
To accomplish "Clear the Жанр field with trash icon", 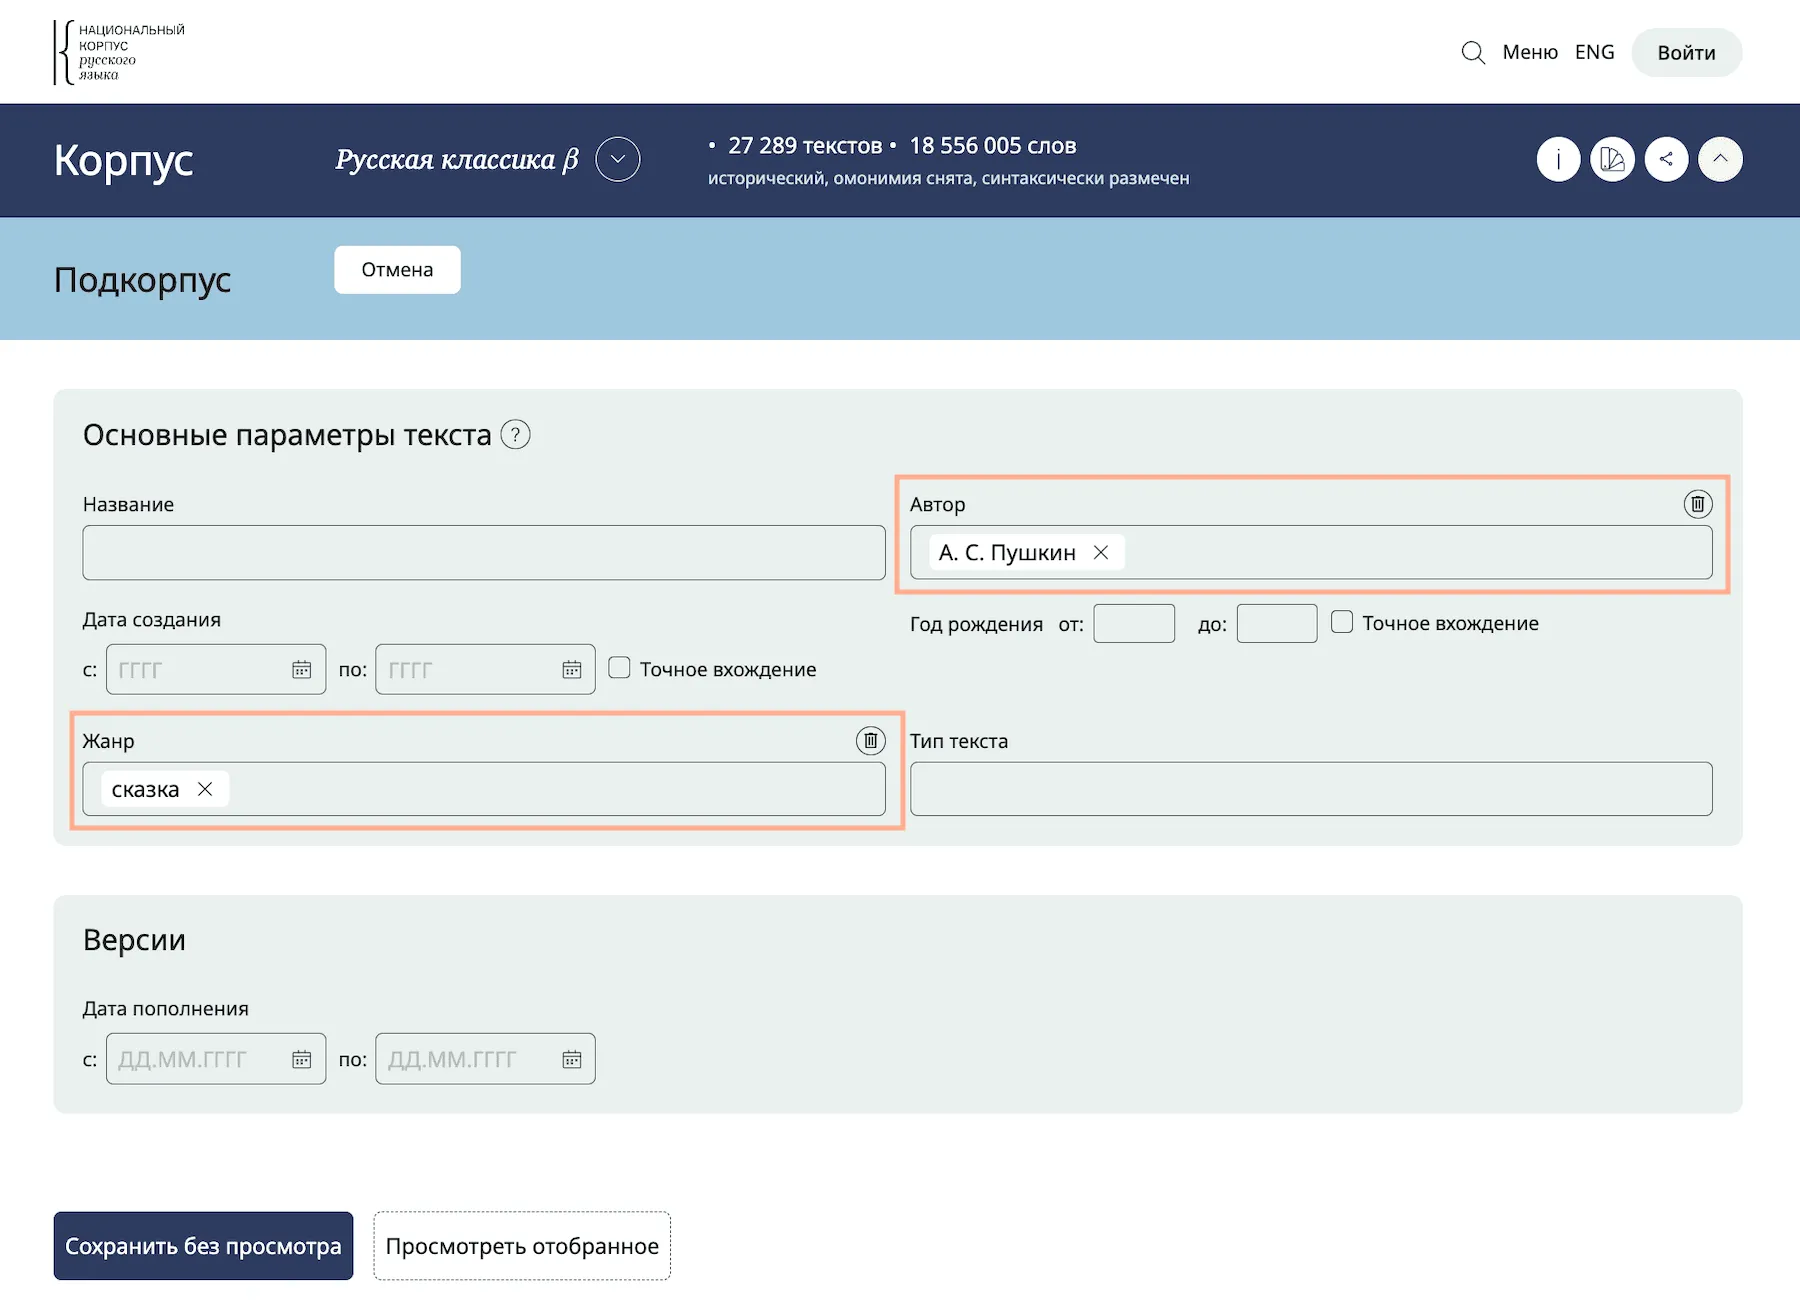I will tap(871, 741).
